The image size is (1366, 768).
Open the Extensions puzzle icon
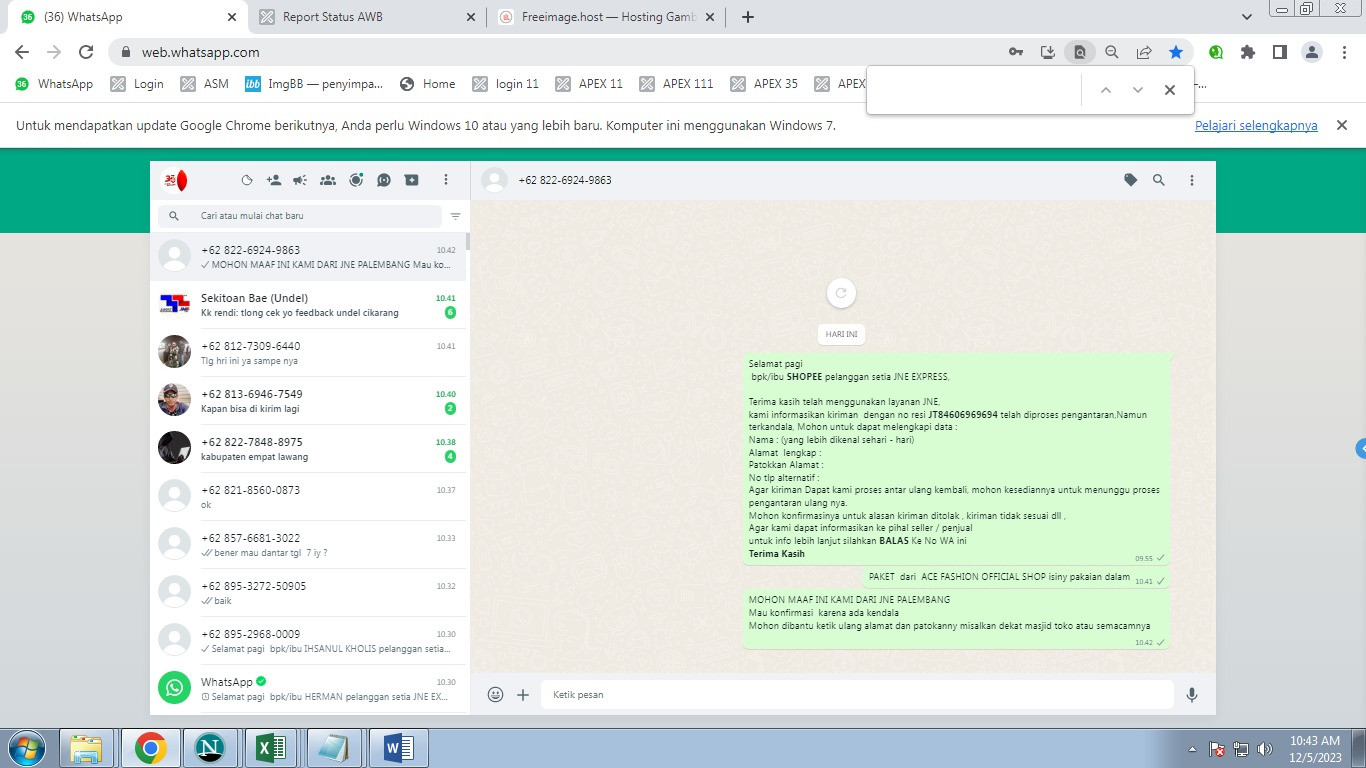click(1248, 52)
